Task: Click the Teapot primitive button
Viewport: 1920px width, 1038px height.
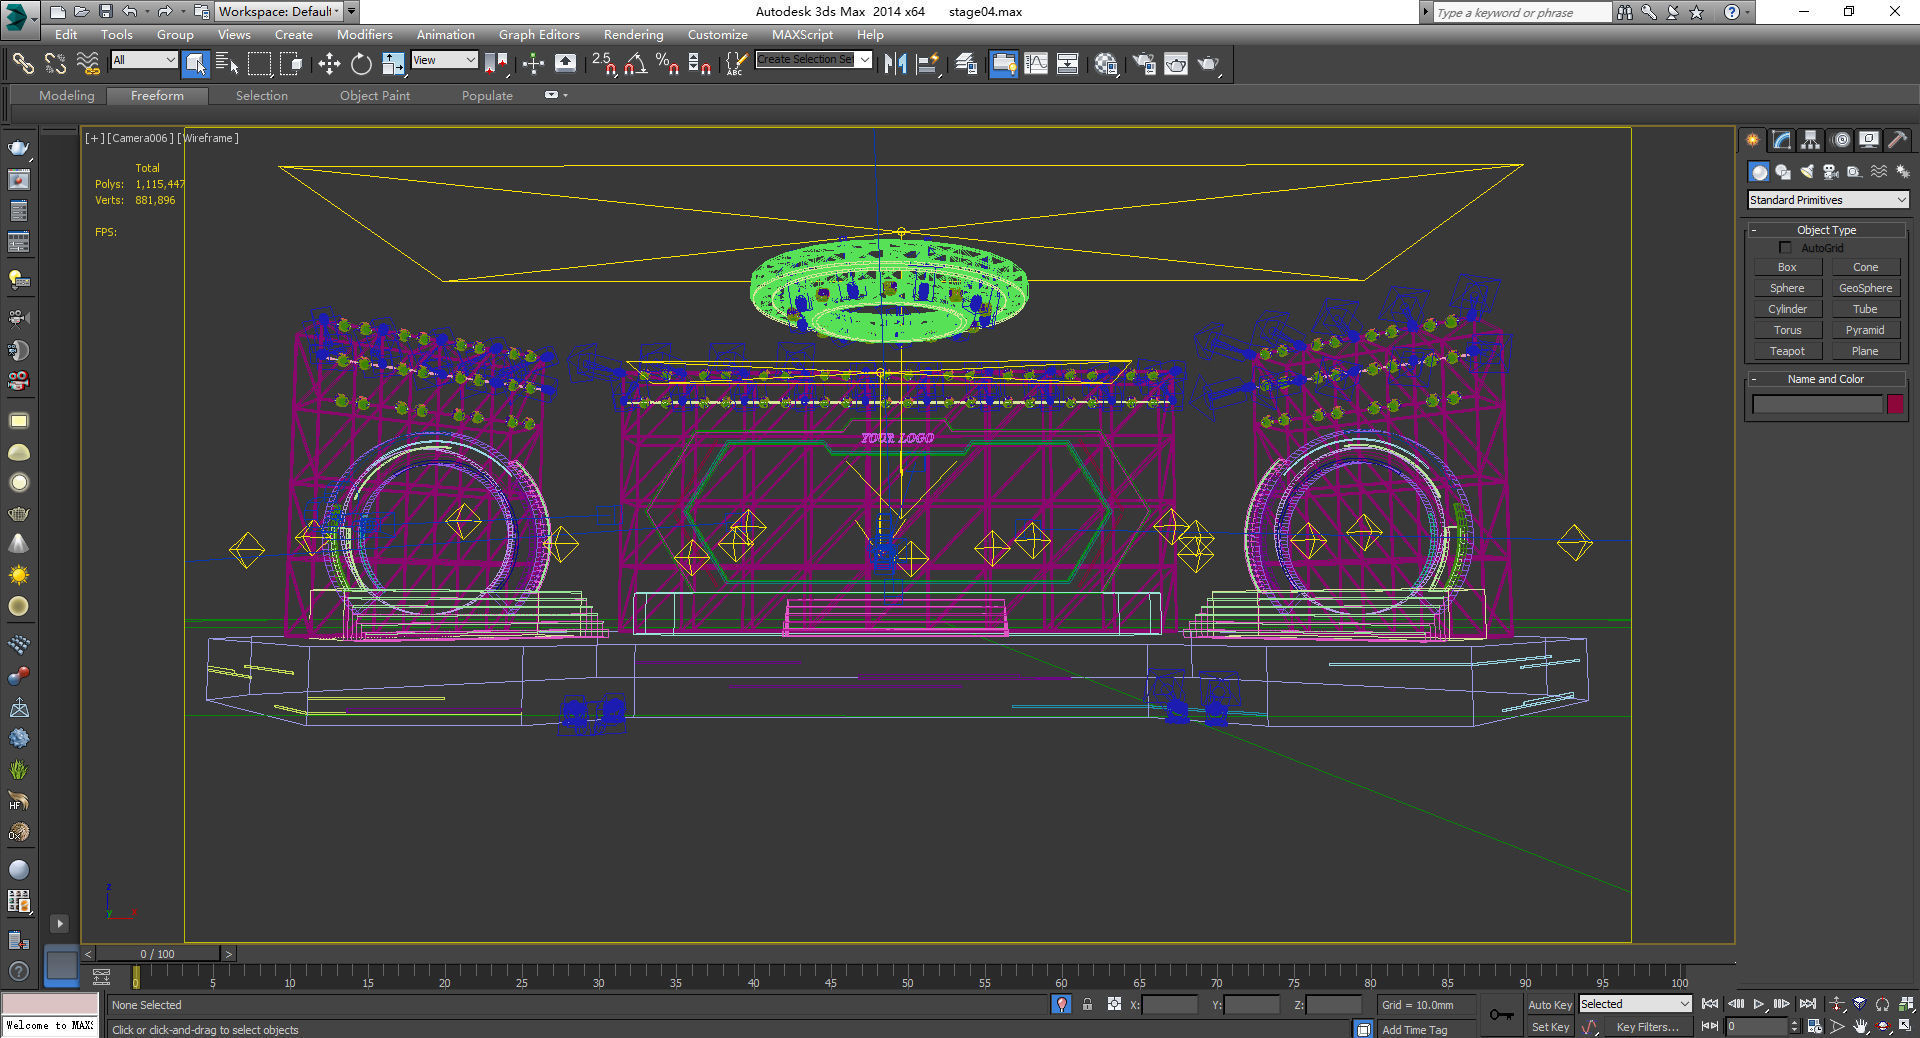Action: pos(1787,351)
